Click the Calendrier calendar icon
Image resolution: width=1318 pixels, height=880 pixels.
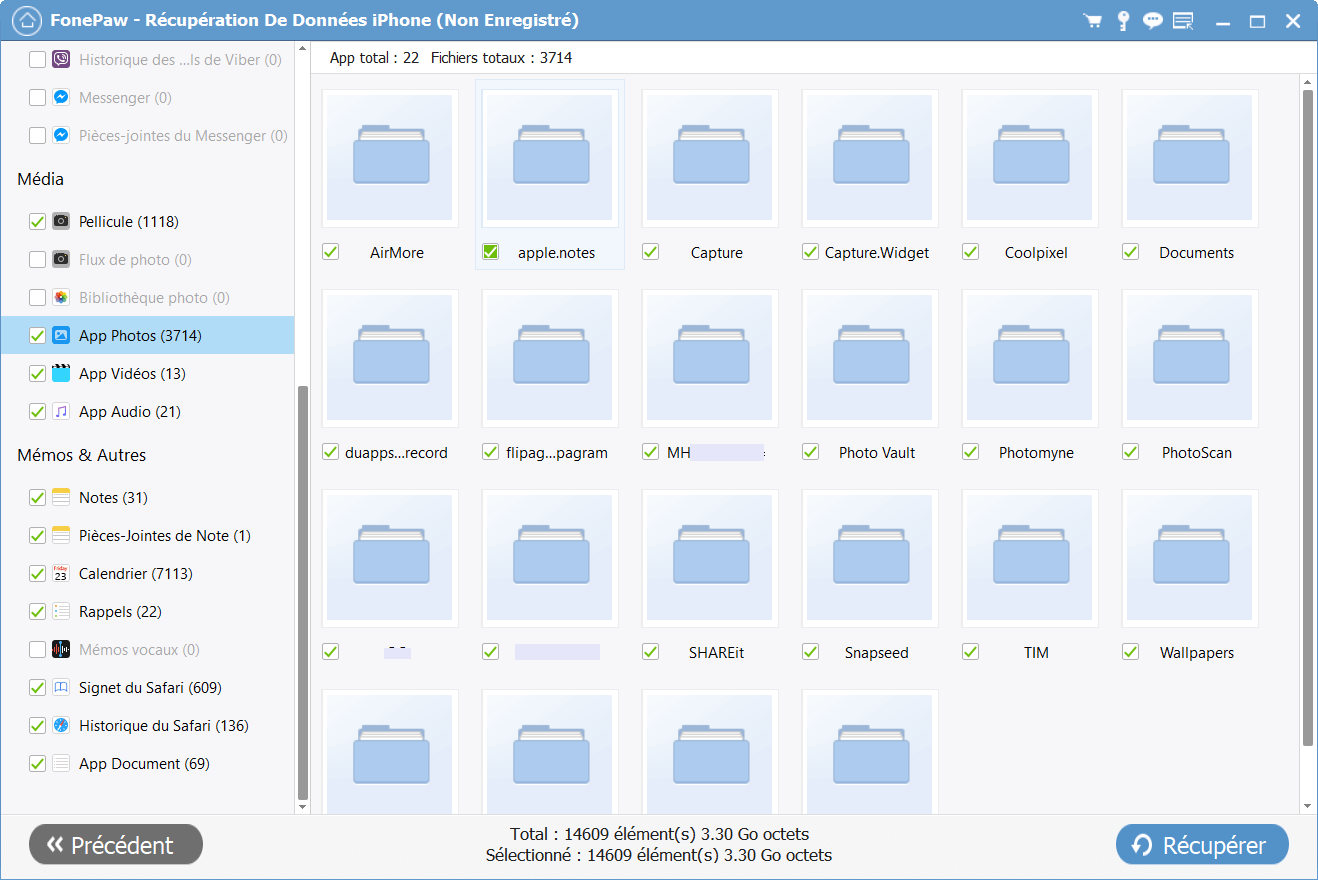click(61, 574)
